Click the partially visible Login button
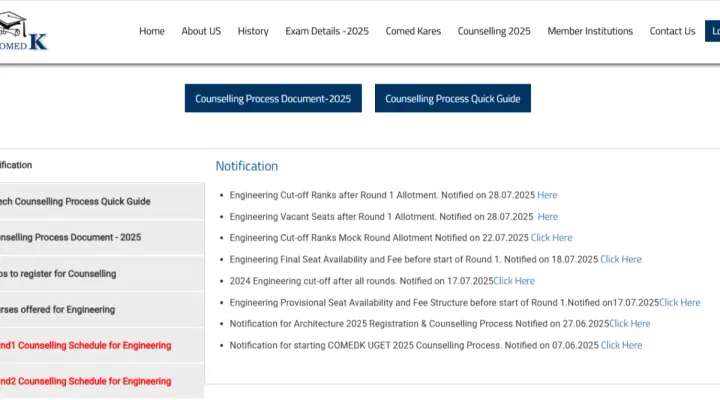The height and width of the screenshot is (400, 720). click(713, 31)
